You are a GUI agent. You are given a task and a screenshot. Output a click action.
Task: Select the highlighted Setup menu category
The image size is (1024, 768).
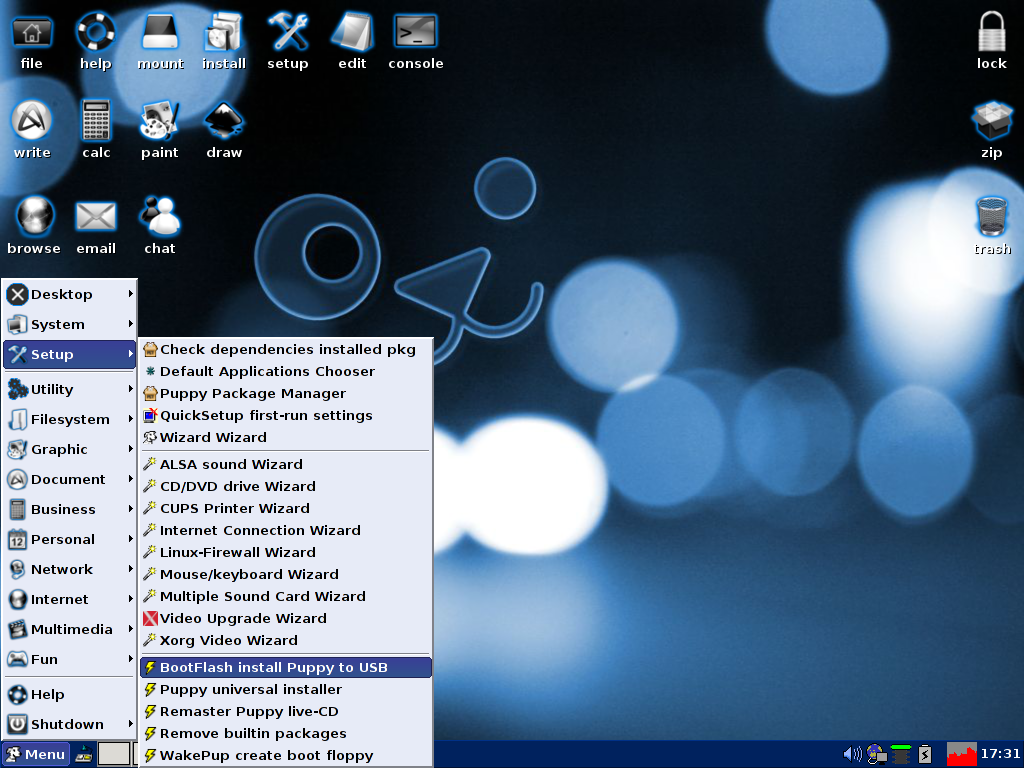click(70, 355)
